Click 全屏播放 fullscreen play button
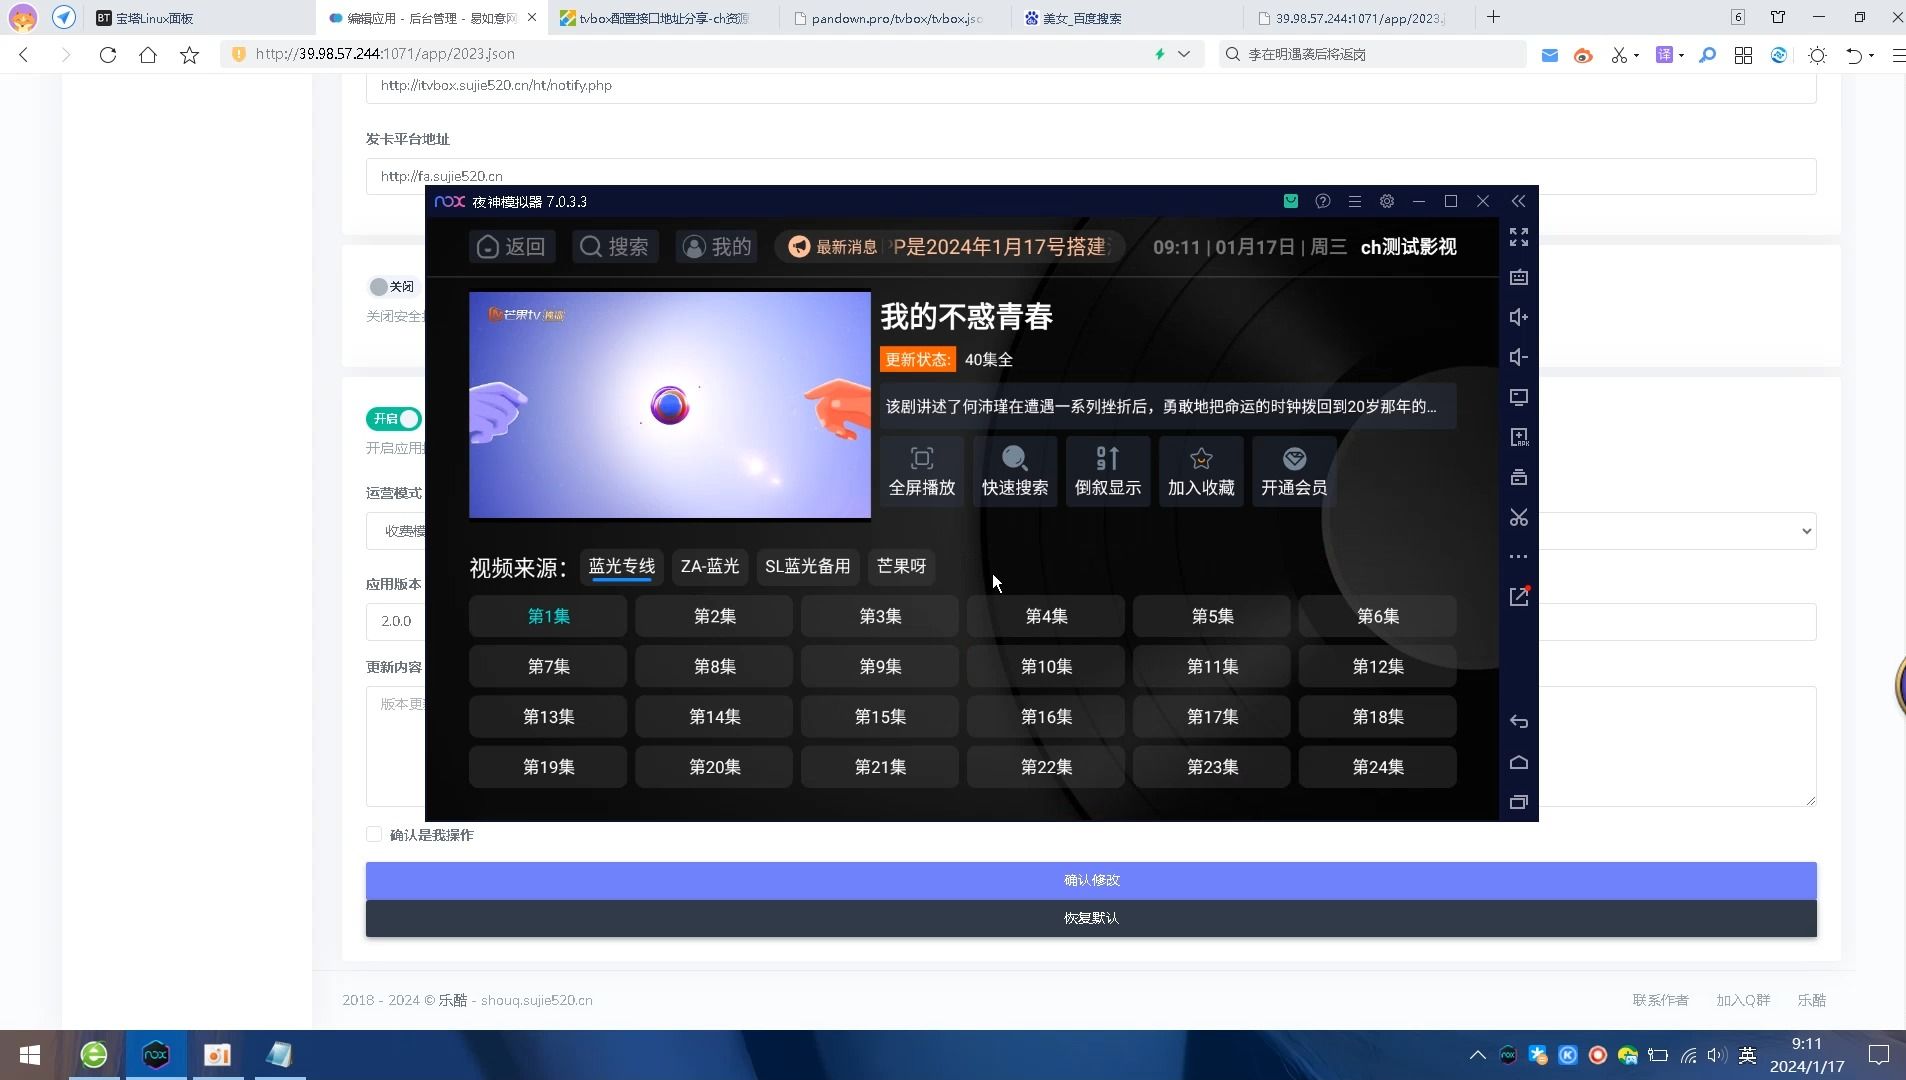Image resolution: width=1906 pixels, height=1080 pixels. 922,471
